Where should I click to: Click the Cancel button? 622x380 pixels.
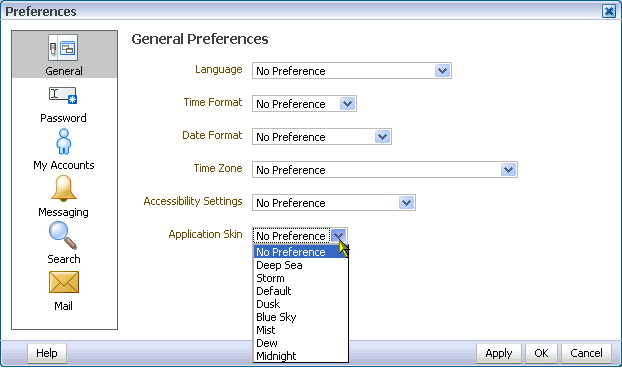pyautogui.click(x=586, y=353)
